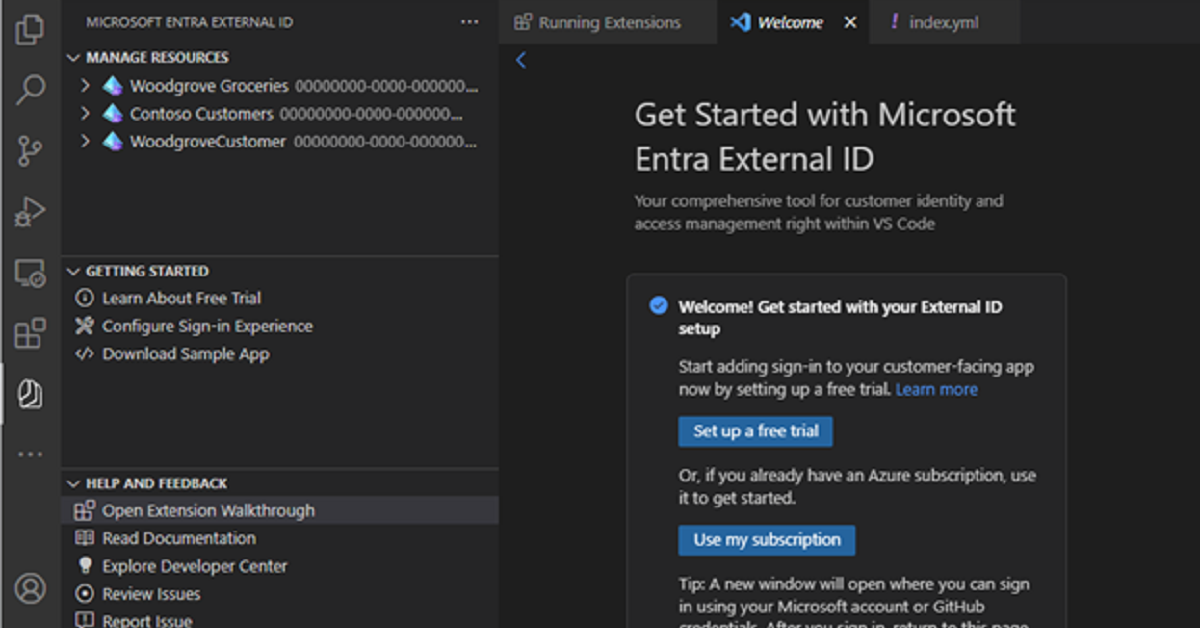This screenshot has height=628, width=1200.
Task: Open the Source Control view
Action: click(30, 151)
